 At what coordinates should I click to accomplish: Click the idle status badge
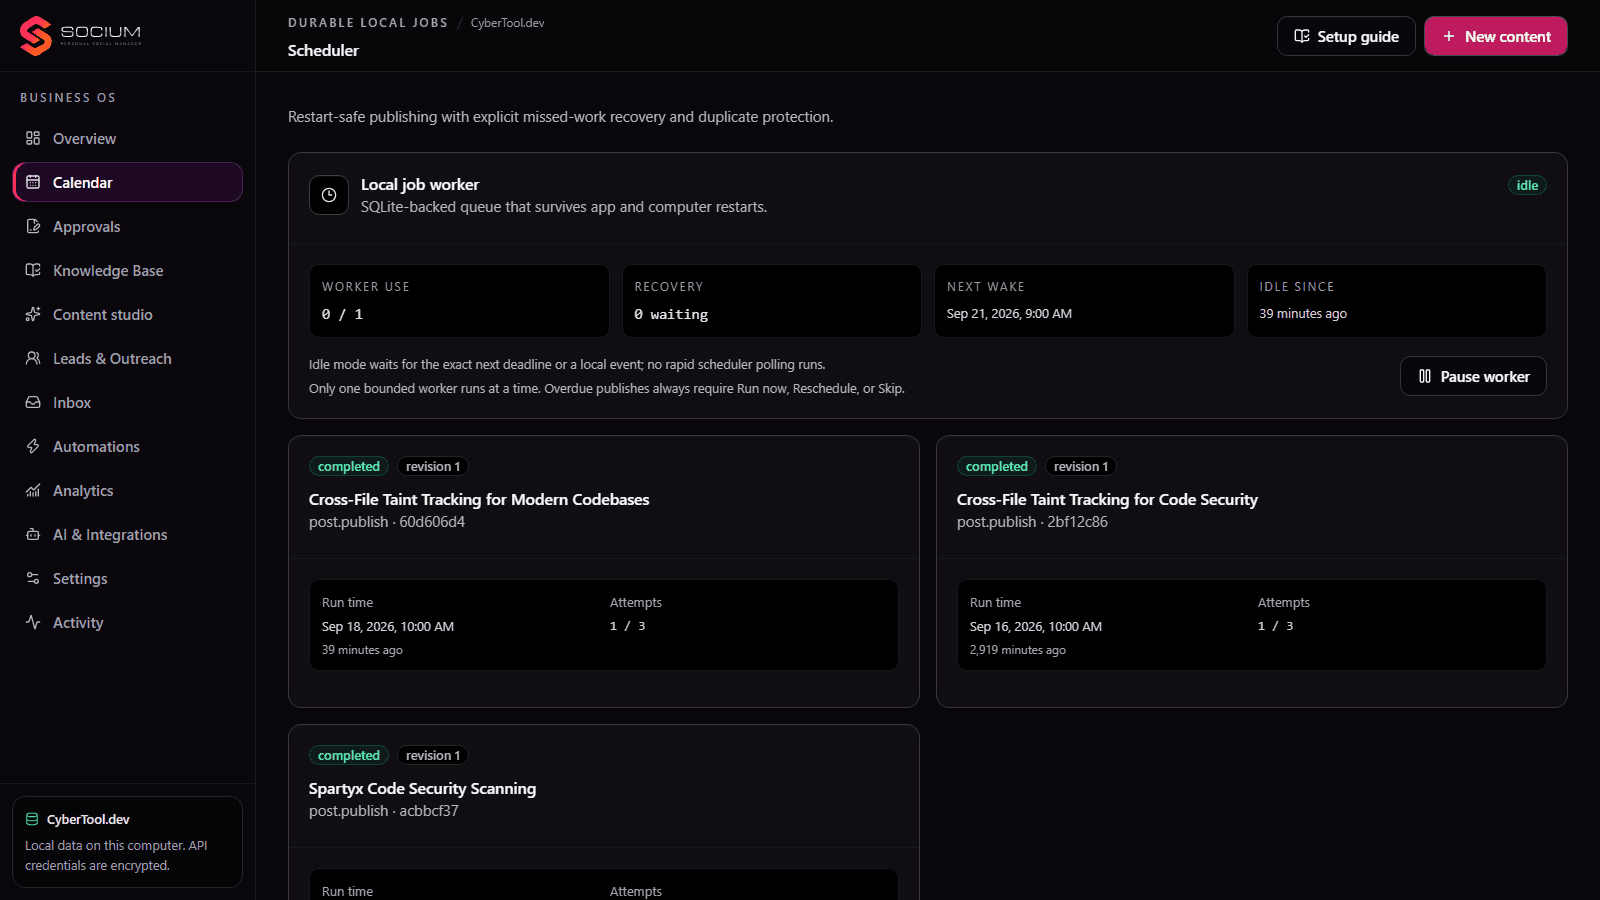(x=1527, y=185)
